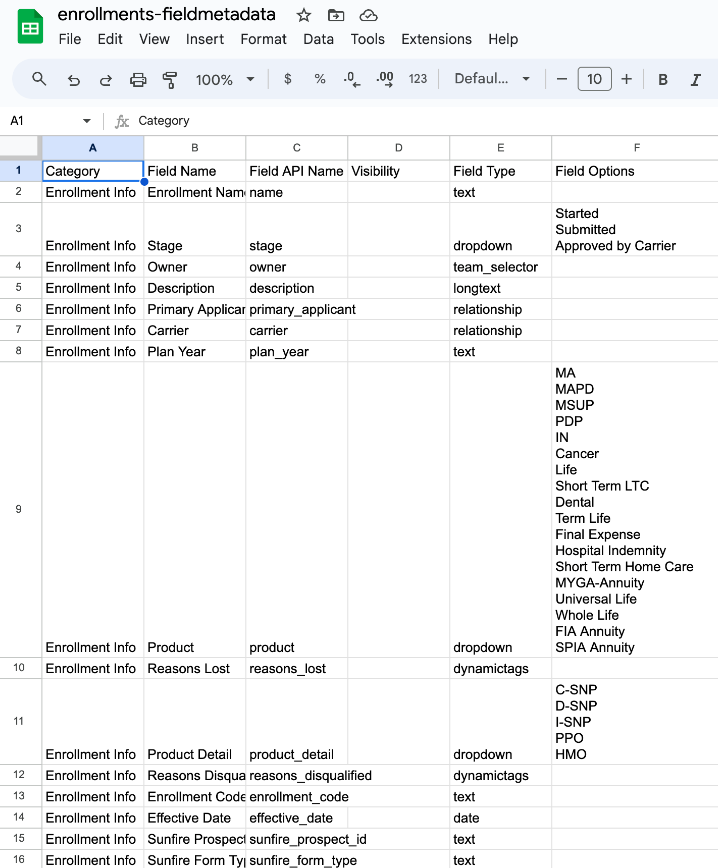The image size is (718, 868).
Task: Check the cloud save status icon
Action: (368, 15)
